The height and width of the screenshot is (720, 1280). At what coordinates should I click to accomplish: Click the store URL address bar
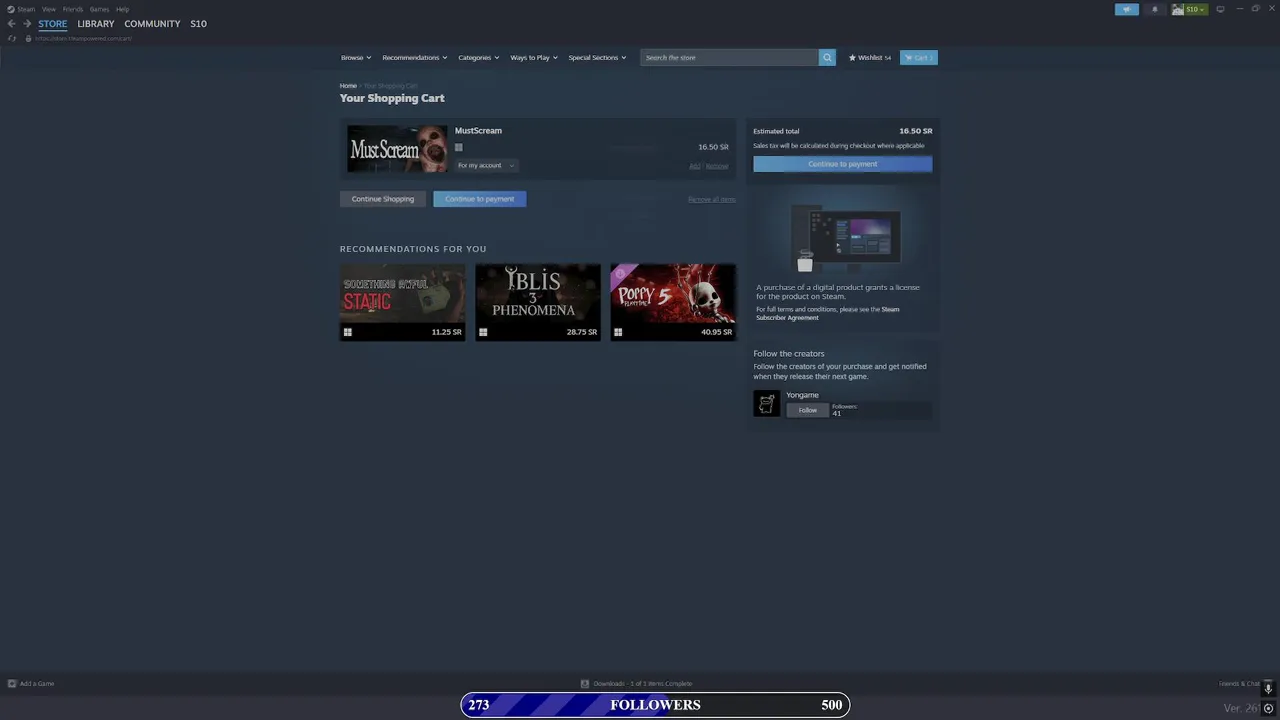(83, 38)
